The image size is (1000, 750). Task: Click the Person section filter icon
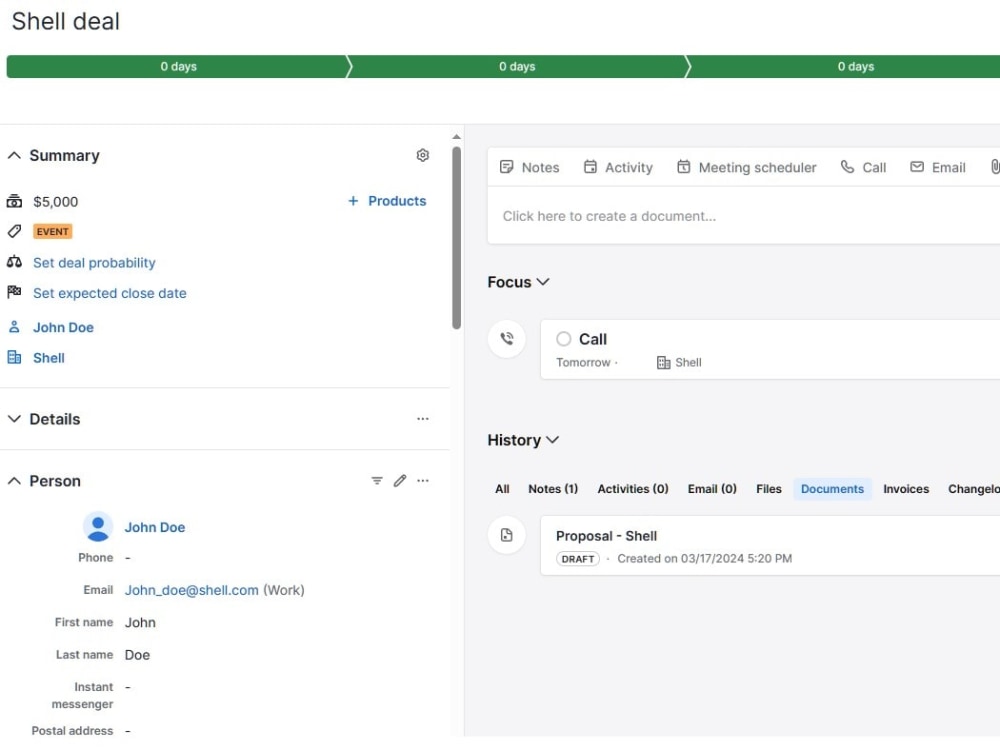[377, 480]
